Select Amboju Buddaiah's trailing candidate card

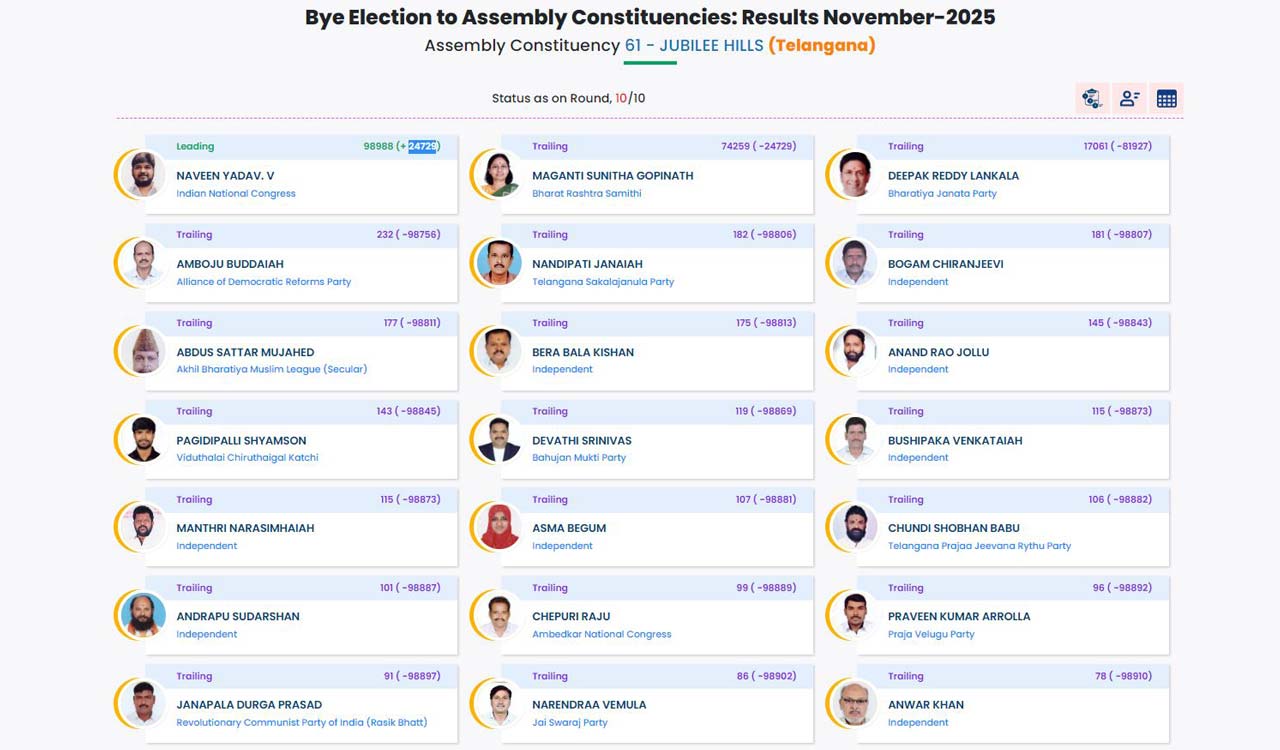click(300, 263)
